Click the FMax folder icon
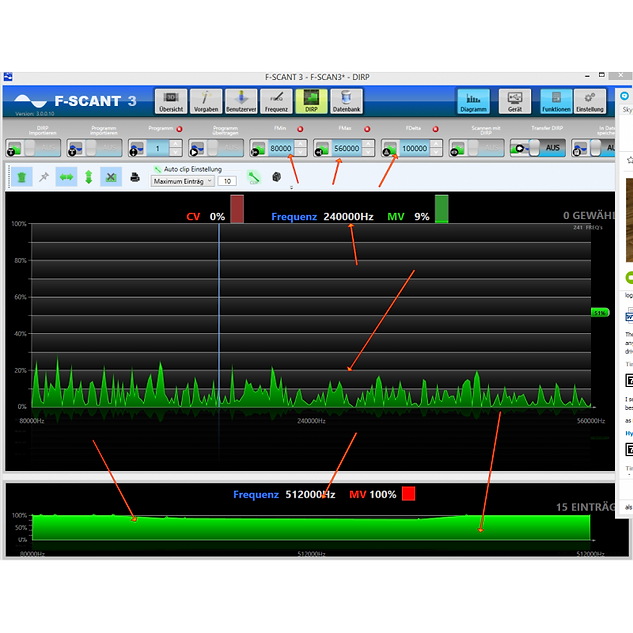The width and height of the screenshot is (633, 633). 322,148
